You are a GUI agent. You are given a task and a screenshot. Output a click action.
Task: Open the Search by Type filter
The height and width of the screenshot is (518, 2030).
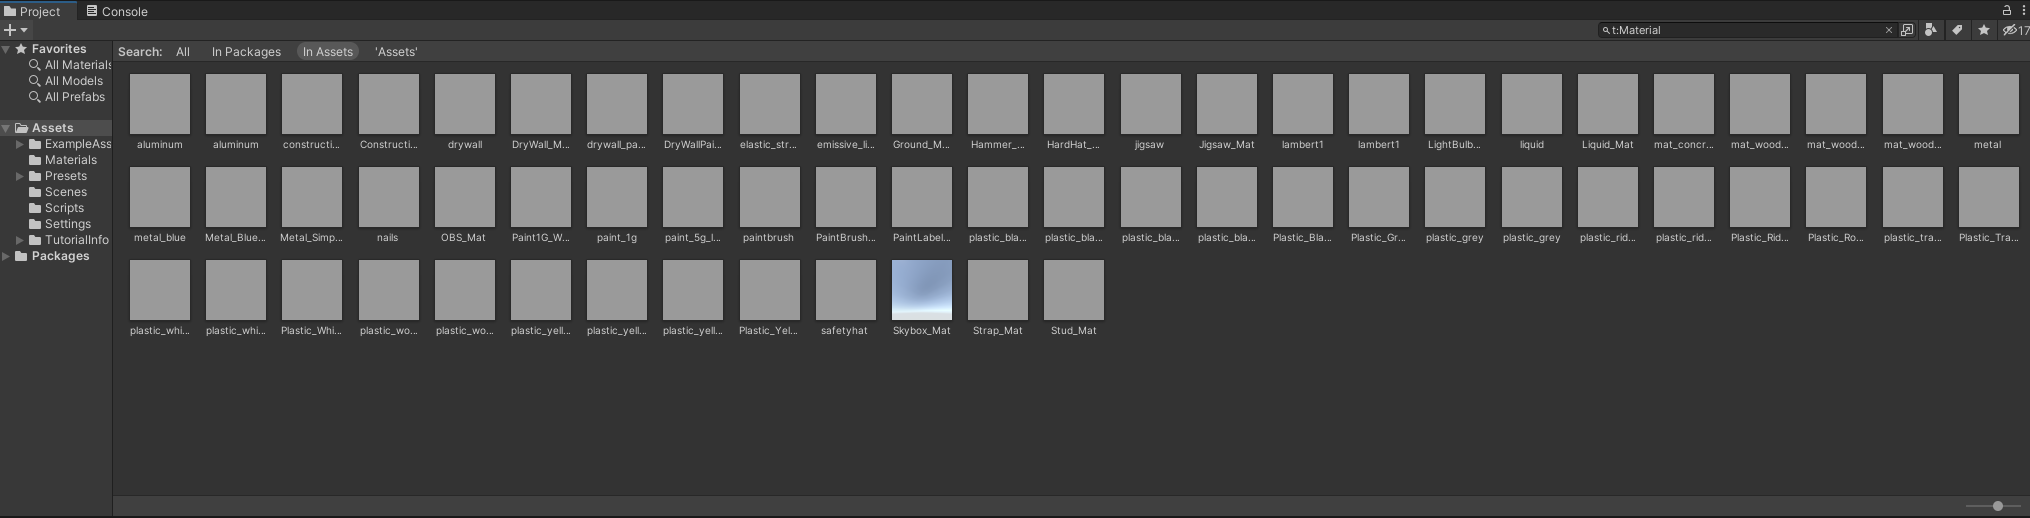coord(1931,30)
